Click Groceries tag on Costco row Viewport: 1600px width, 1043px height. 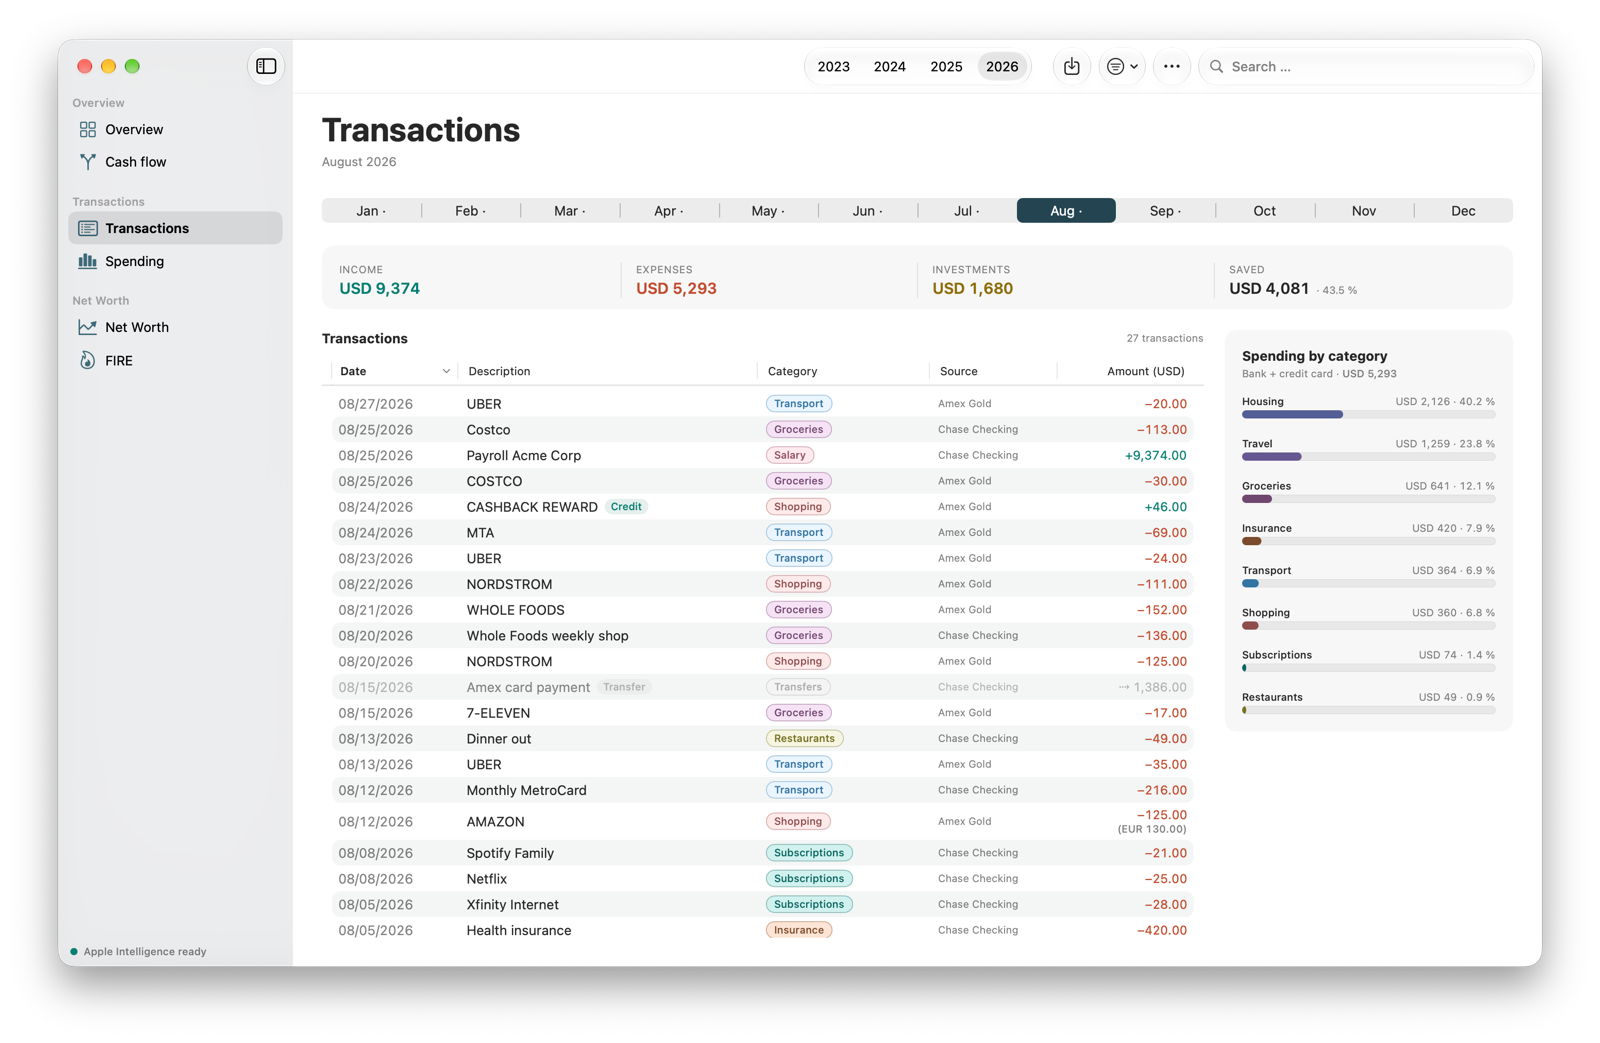798,430
